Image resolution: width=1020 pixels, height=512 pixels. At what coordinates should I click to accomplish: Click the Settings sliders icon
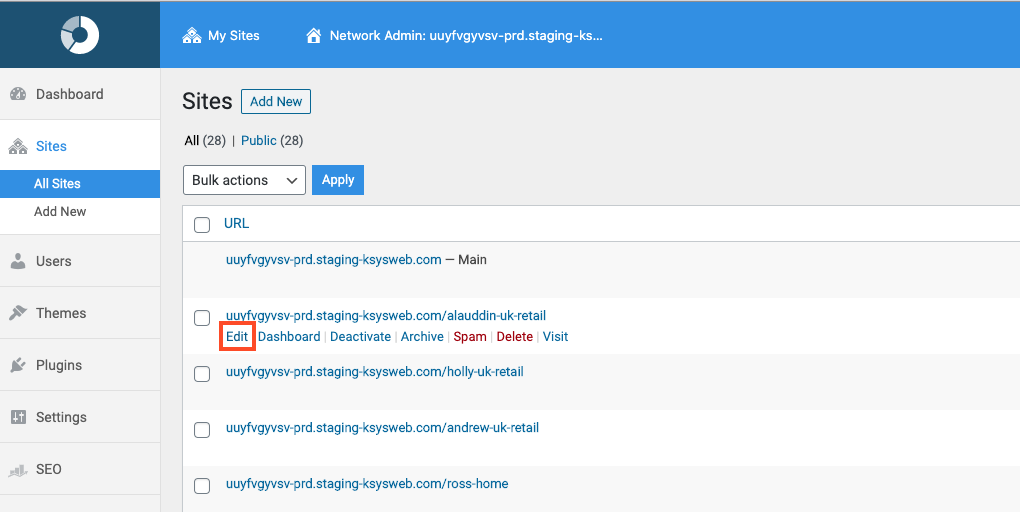click(x=18, y=417)
